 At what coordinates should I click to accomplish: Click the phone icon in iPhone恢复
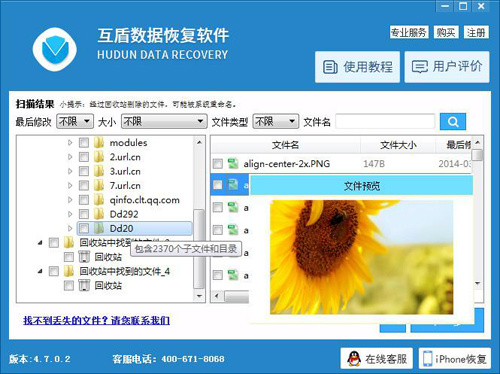coord(427,359)
